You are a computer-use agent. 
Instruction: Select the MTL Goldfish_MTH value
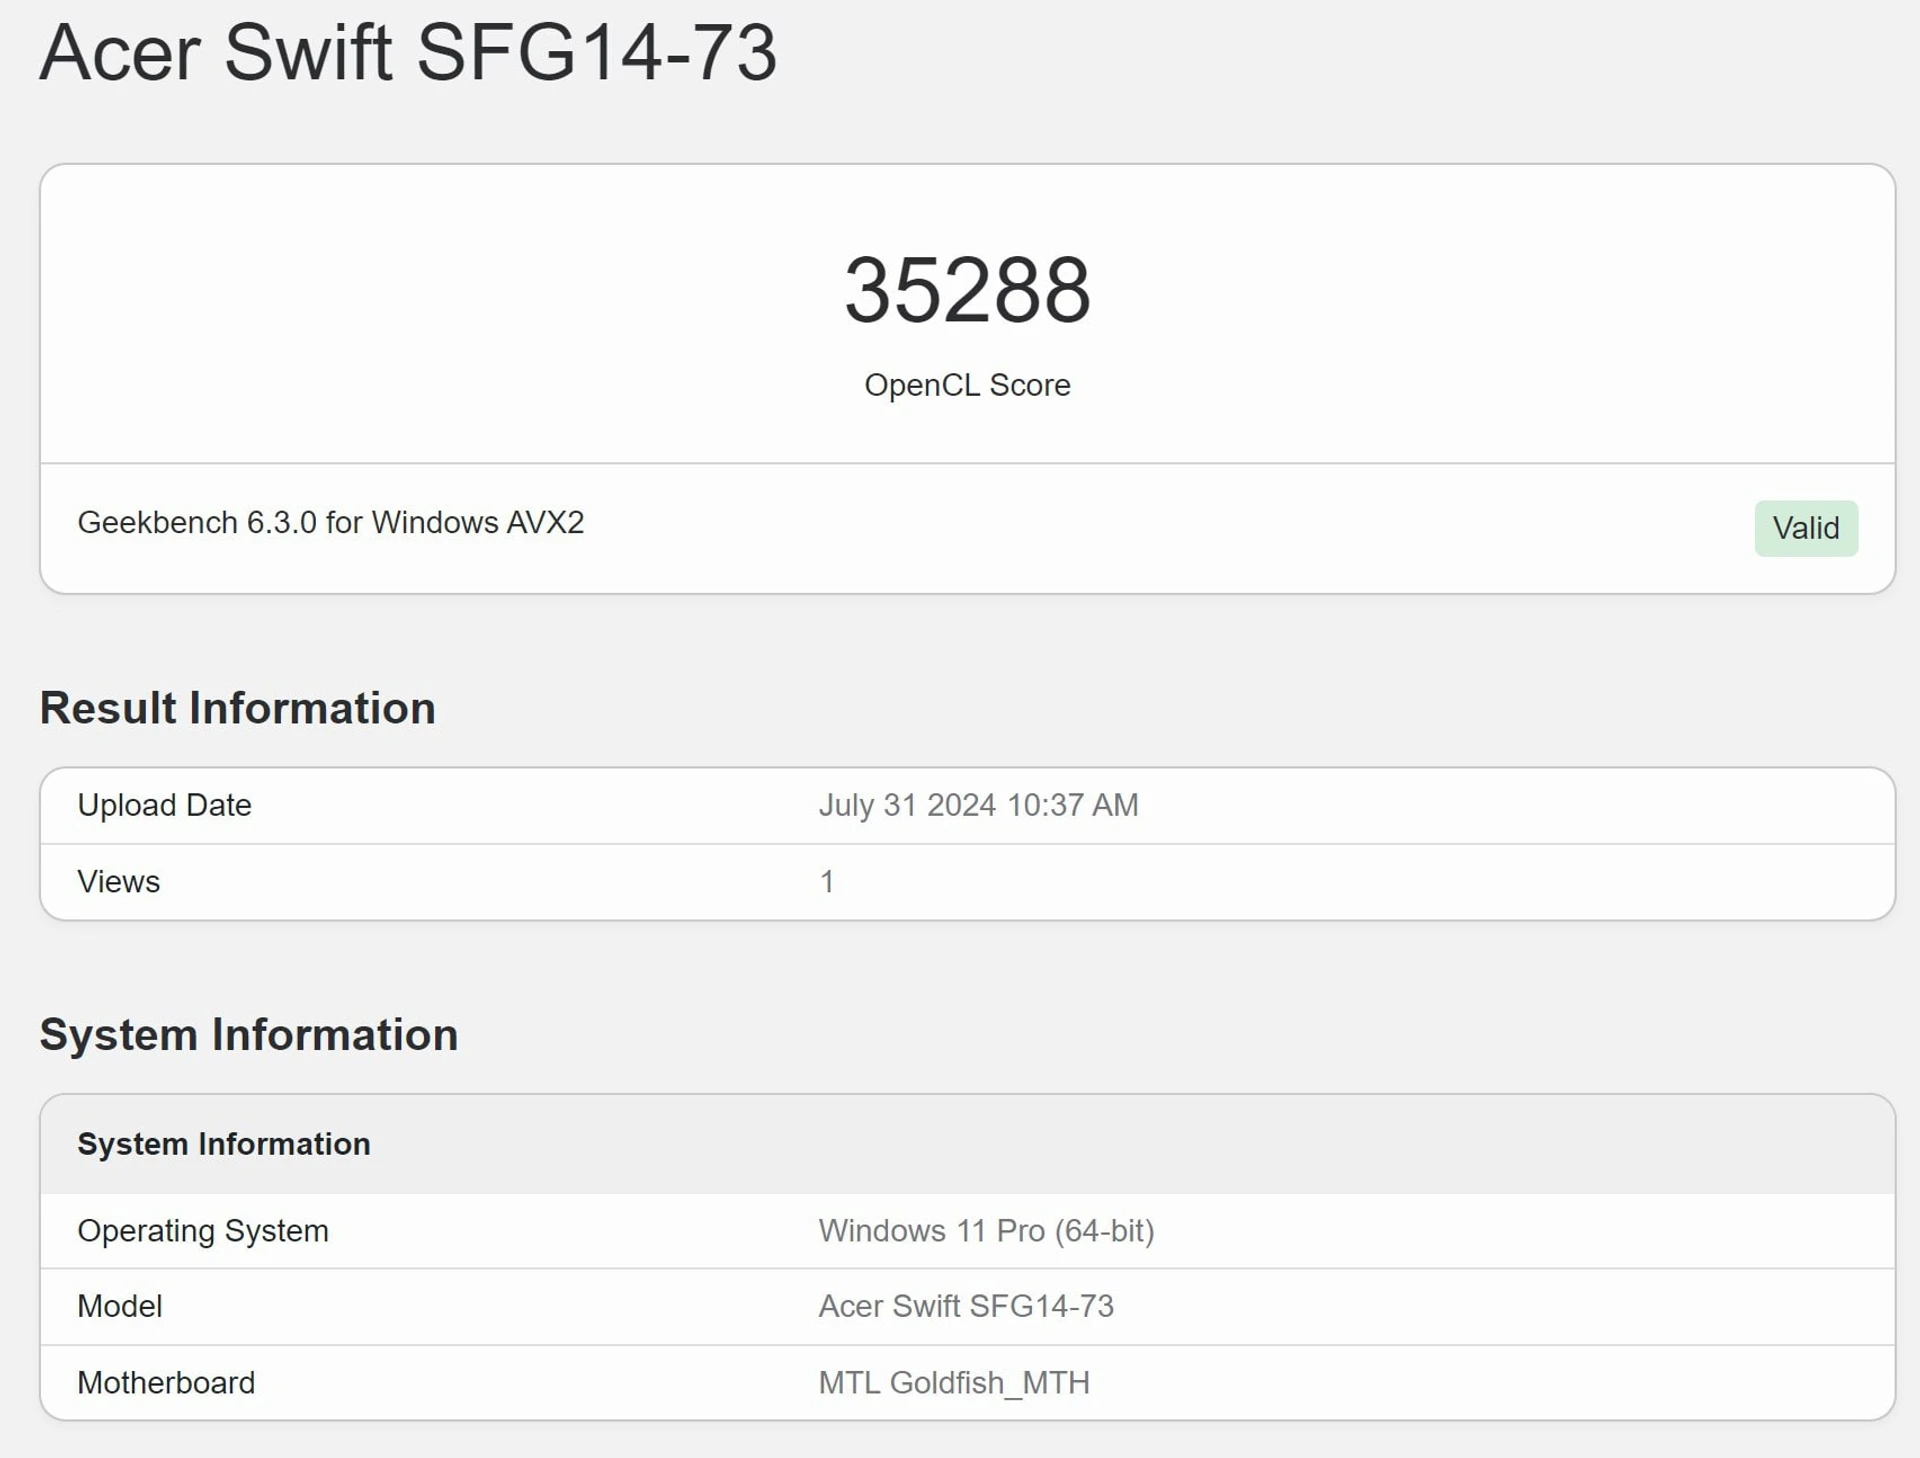coord(954,1383)
